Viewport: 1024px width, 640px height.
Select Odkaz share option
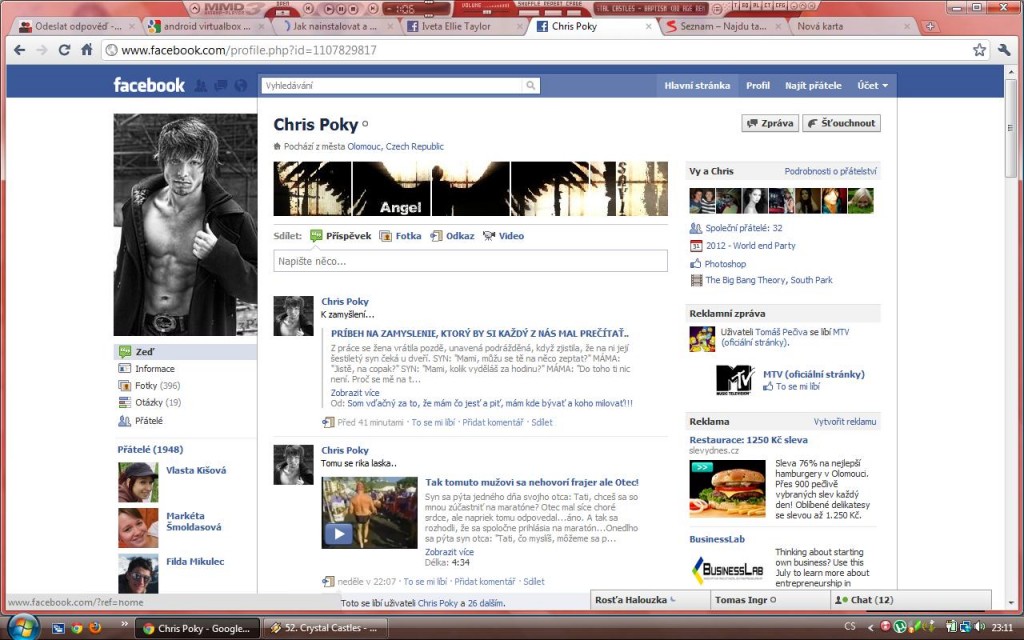pyautogui.click(x=452, y=236)
